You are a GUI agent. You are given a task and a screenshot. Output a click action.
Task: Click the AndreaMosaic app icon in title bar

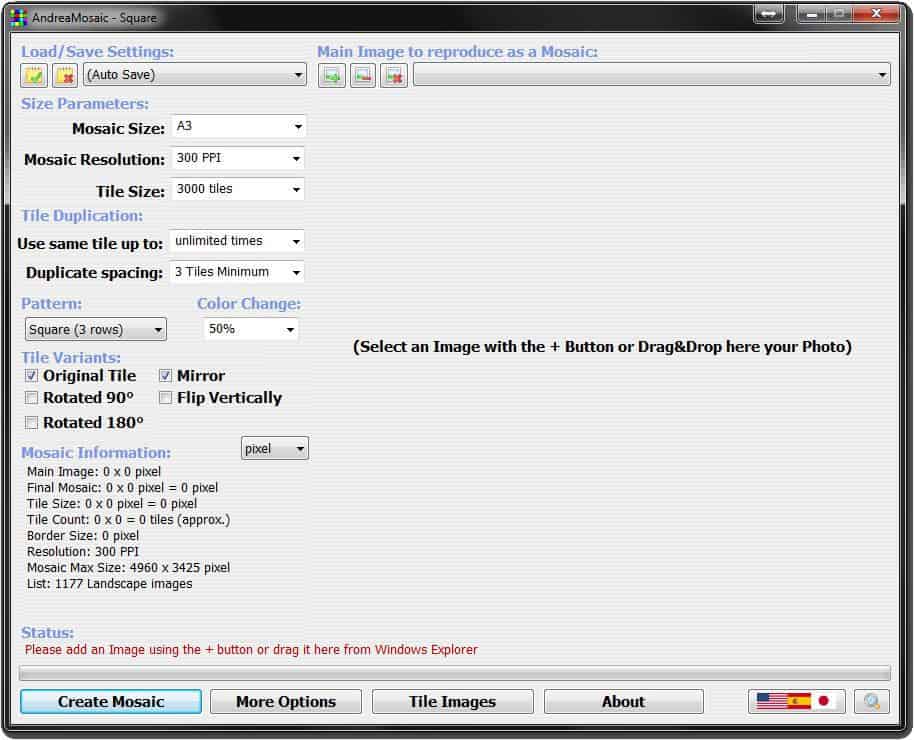(18, 17)
